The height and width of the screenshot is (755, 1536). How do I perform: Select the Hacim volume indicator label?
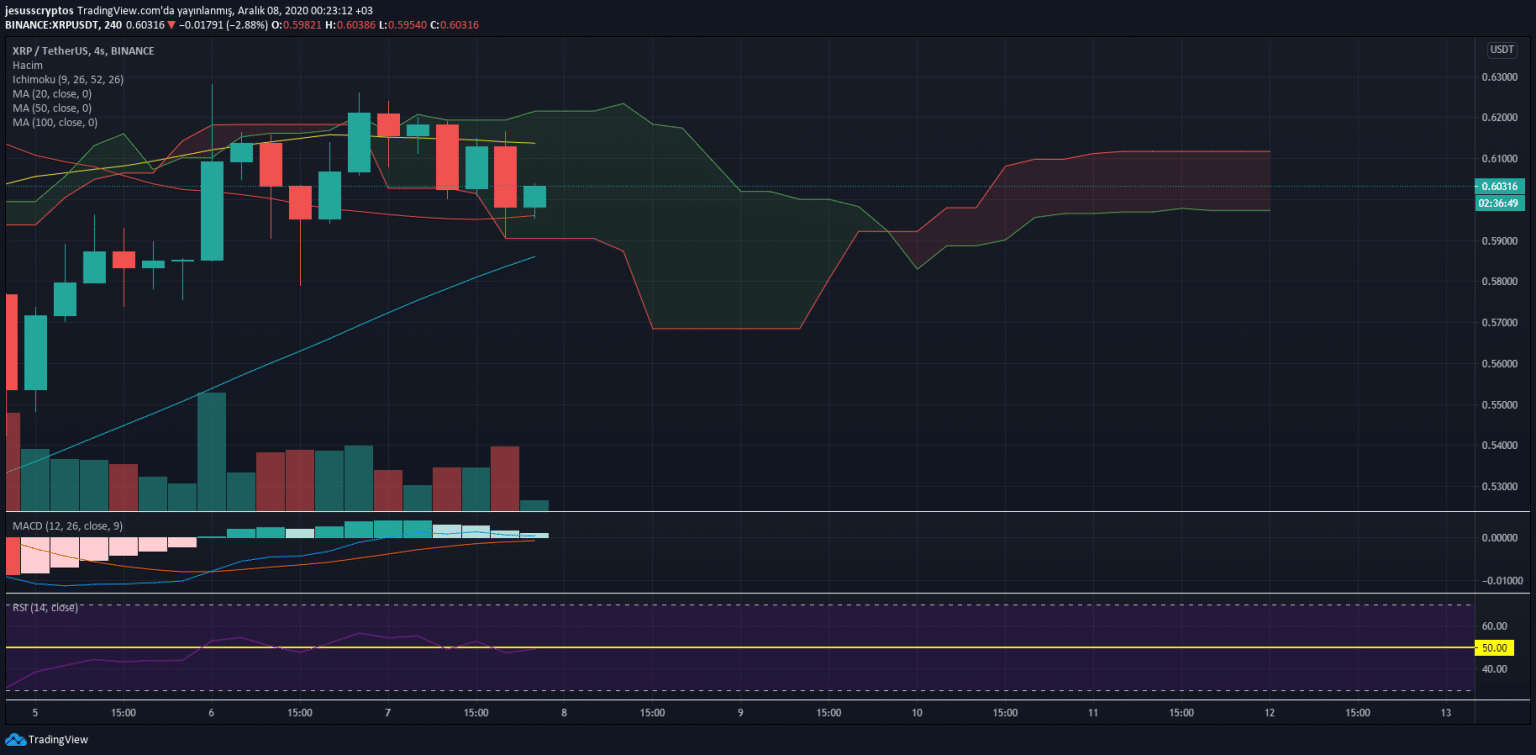28,65
